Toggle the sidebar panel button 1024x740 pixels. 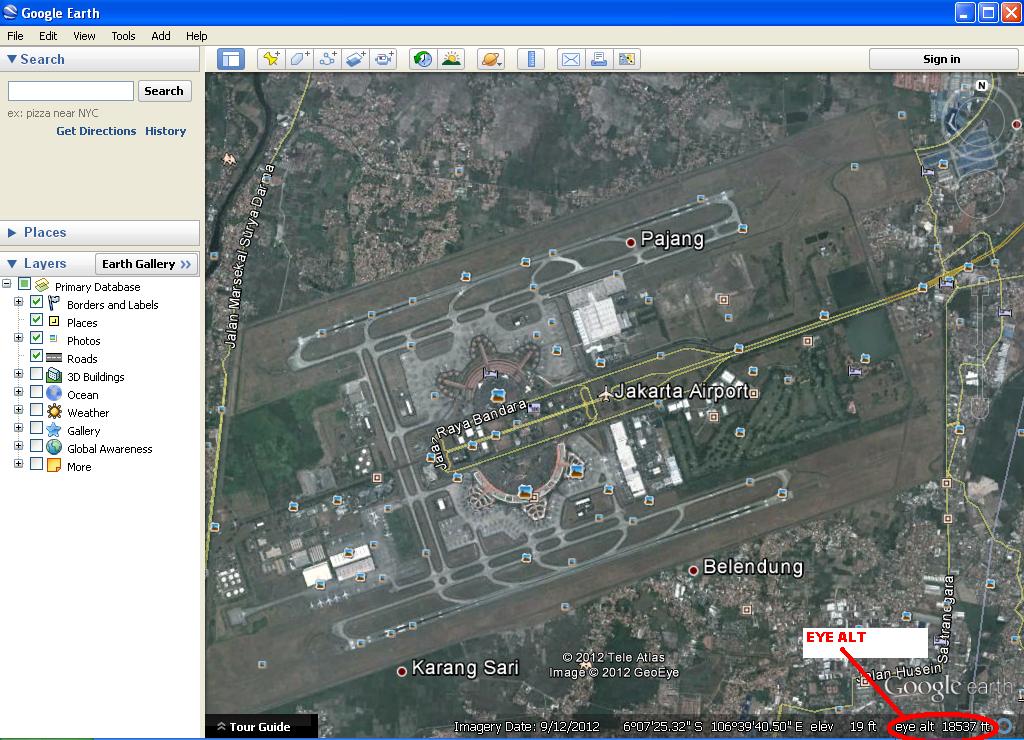(x=231, y=59)
